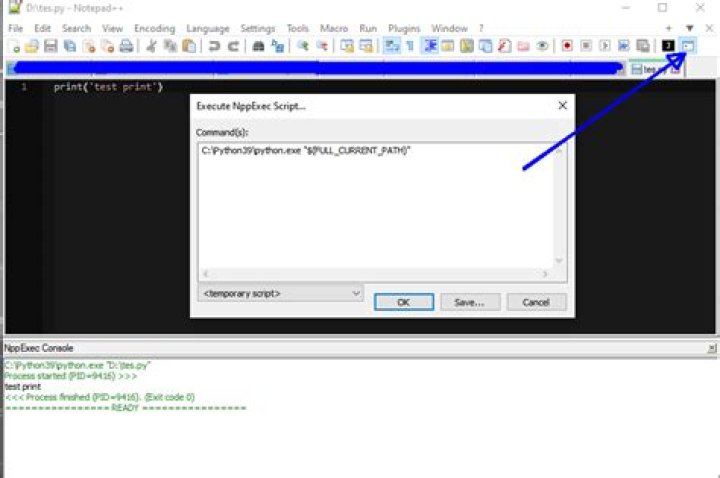Click the Redo toolbar icon
This screenshot has width=720, height=478.
pyautogui.click(x=233, y=46)
